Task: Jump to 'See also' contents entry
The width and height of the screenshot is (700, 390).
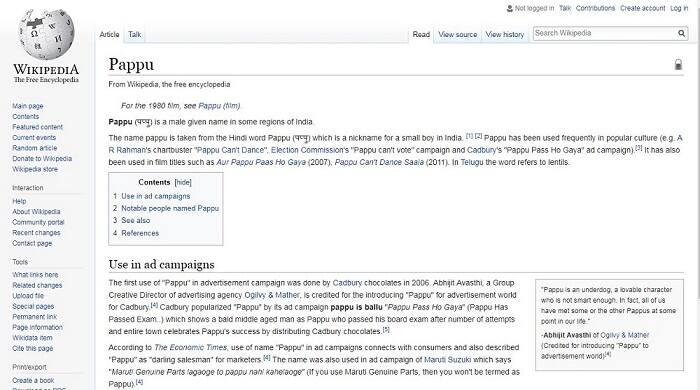Action: [x=136, y=220]
